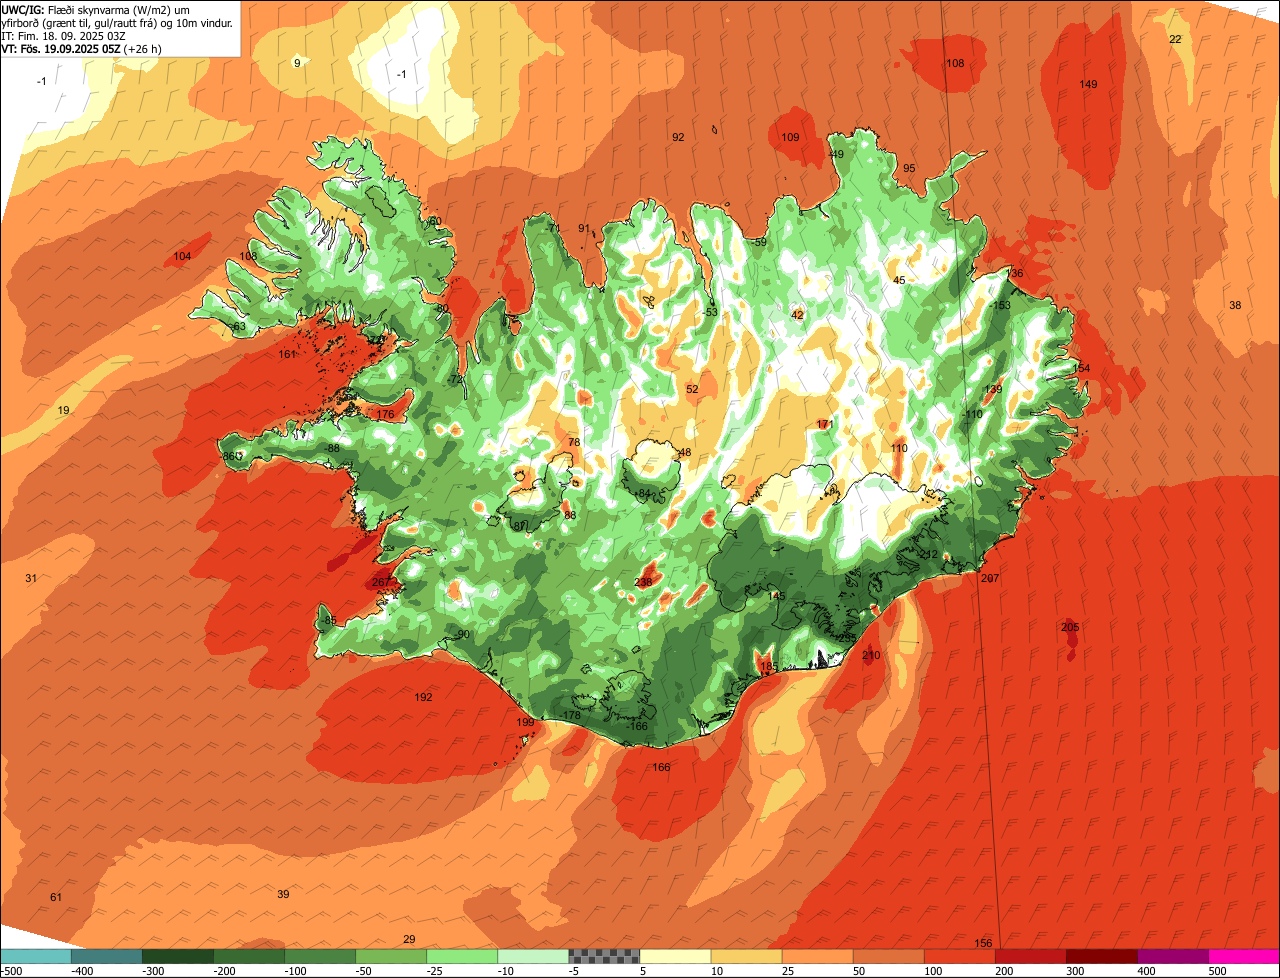This screenshot has height=978, width=1280.
Task: Click the teal -500 to -400 legend swatch
Action: (x=36, y=956)
